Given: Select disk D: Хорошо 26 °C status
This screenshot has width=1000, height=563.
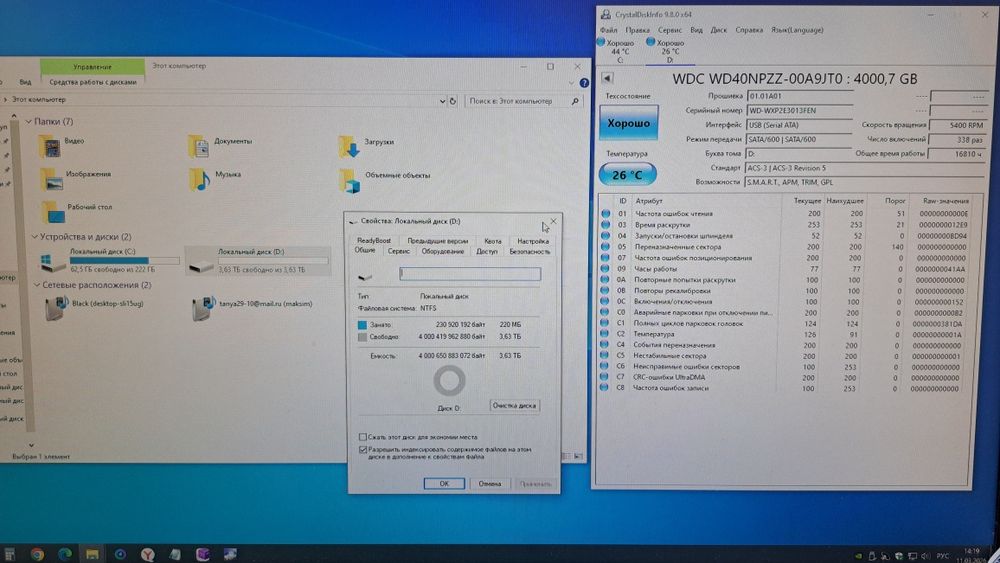Looking at the screenshot, I should click(667, 51).
